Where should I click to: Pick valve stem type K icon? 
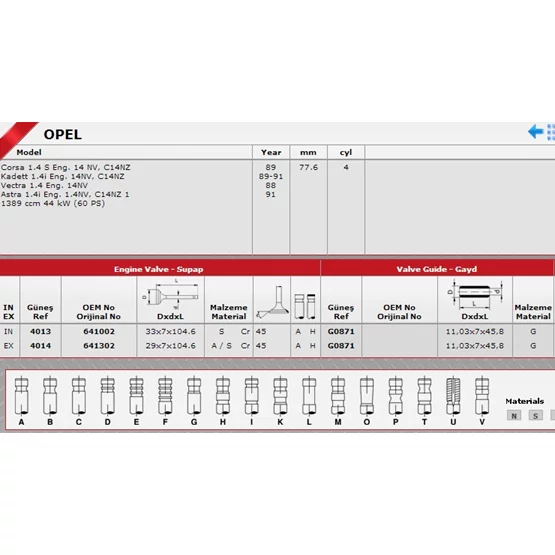click(280, 396)
